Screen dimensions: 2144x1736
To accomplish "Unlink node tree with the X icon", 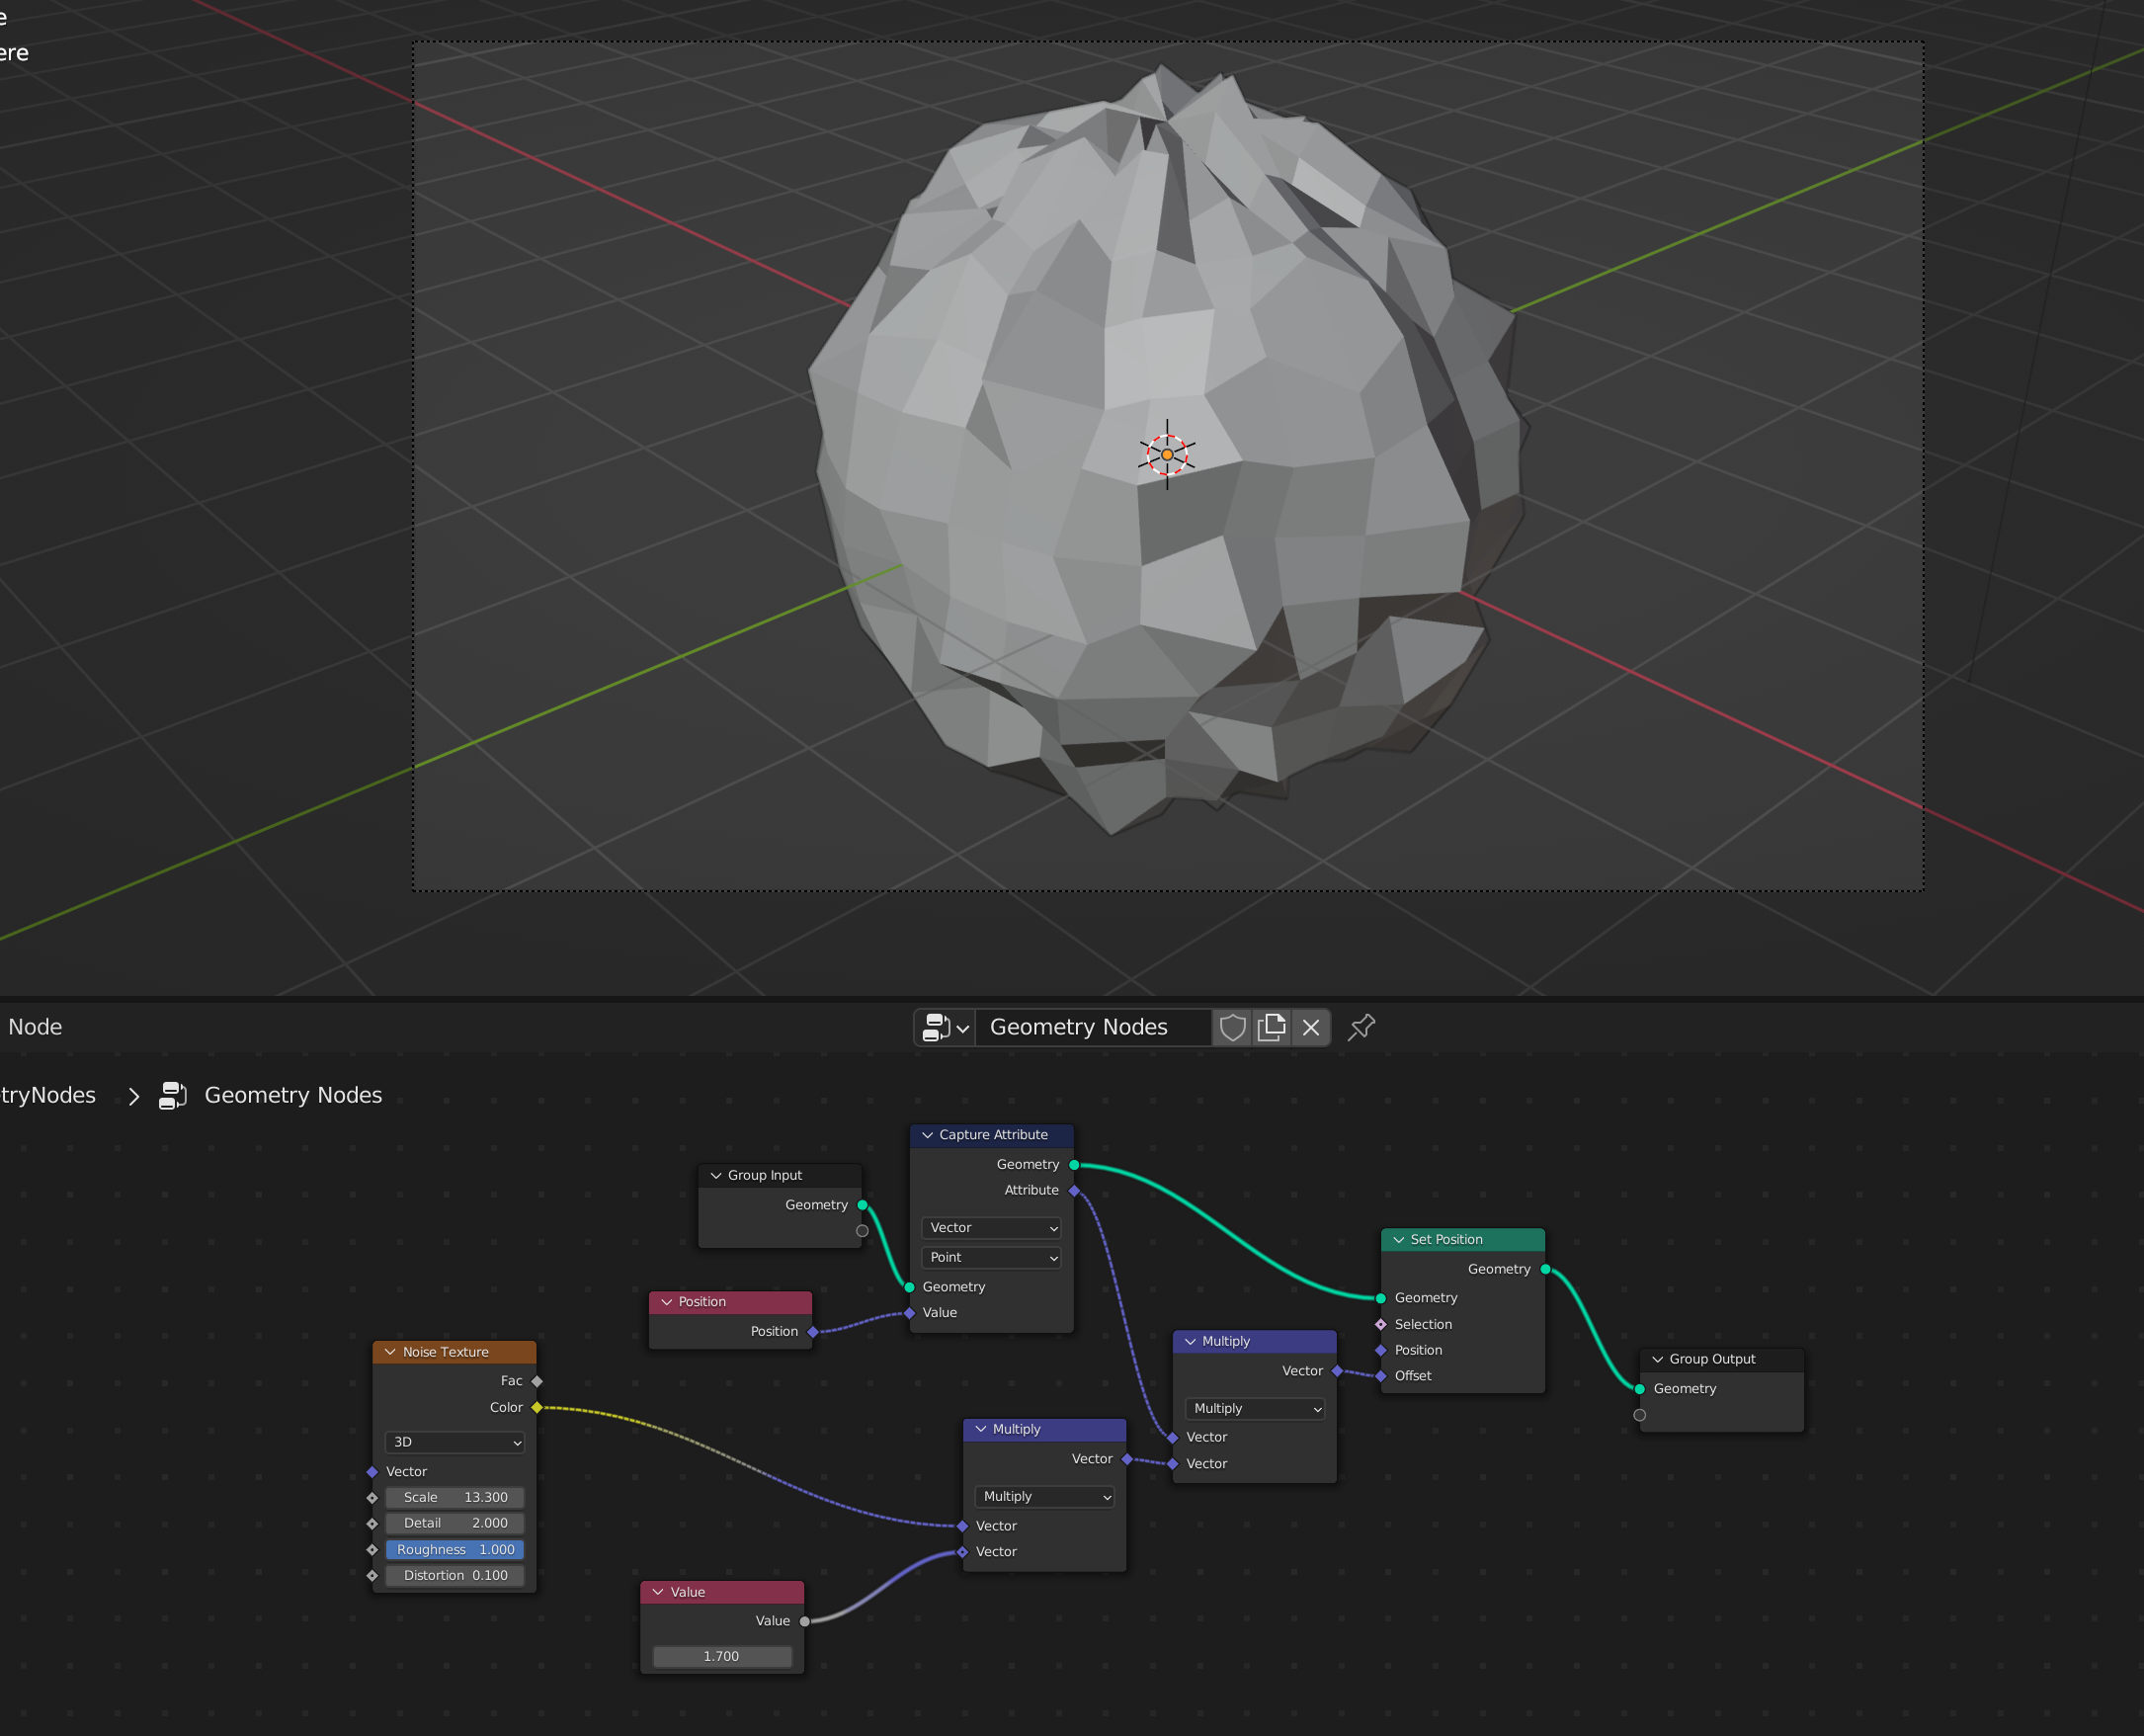I will (1311, 1027).
